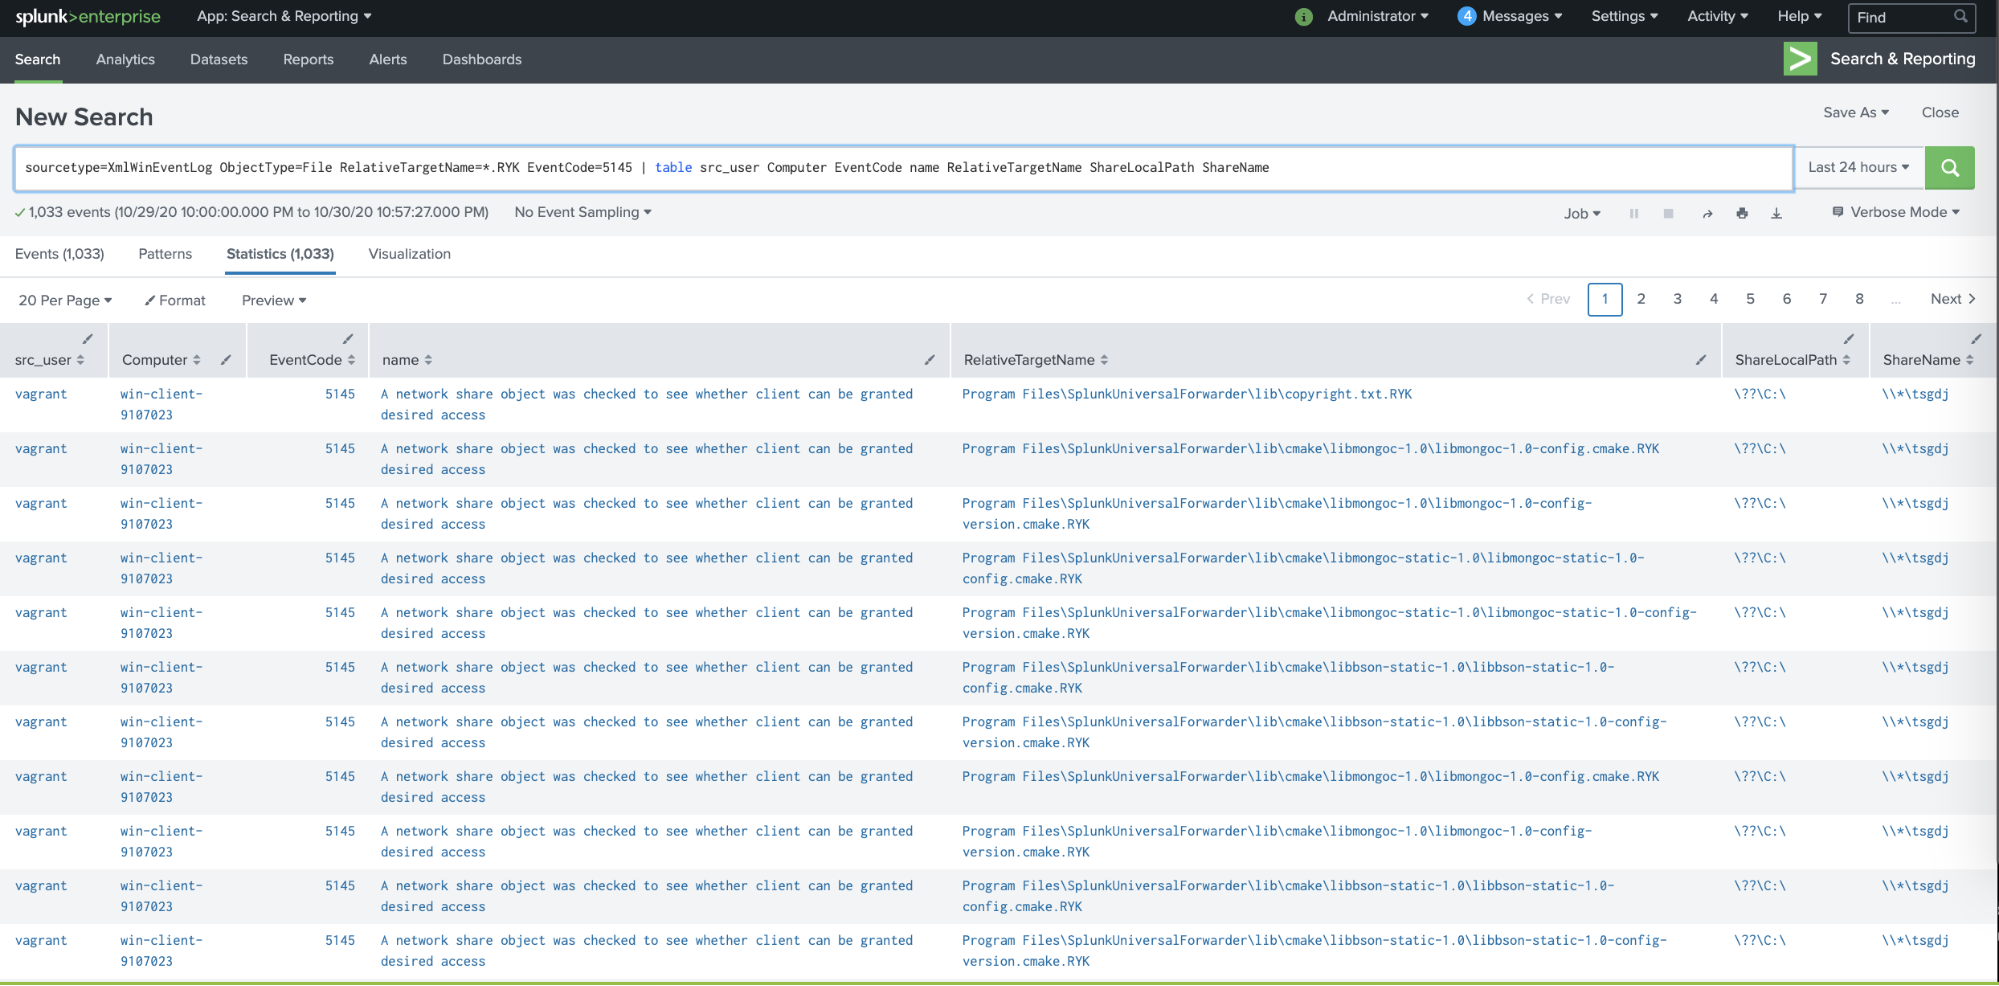The height and width of the screenshot is (986, 1999).
Task: Click the Format button
Action: (175, 300)
